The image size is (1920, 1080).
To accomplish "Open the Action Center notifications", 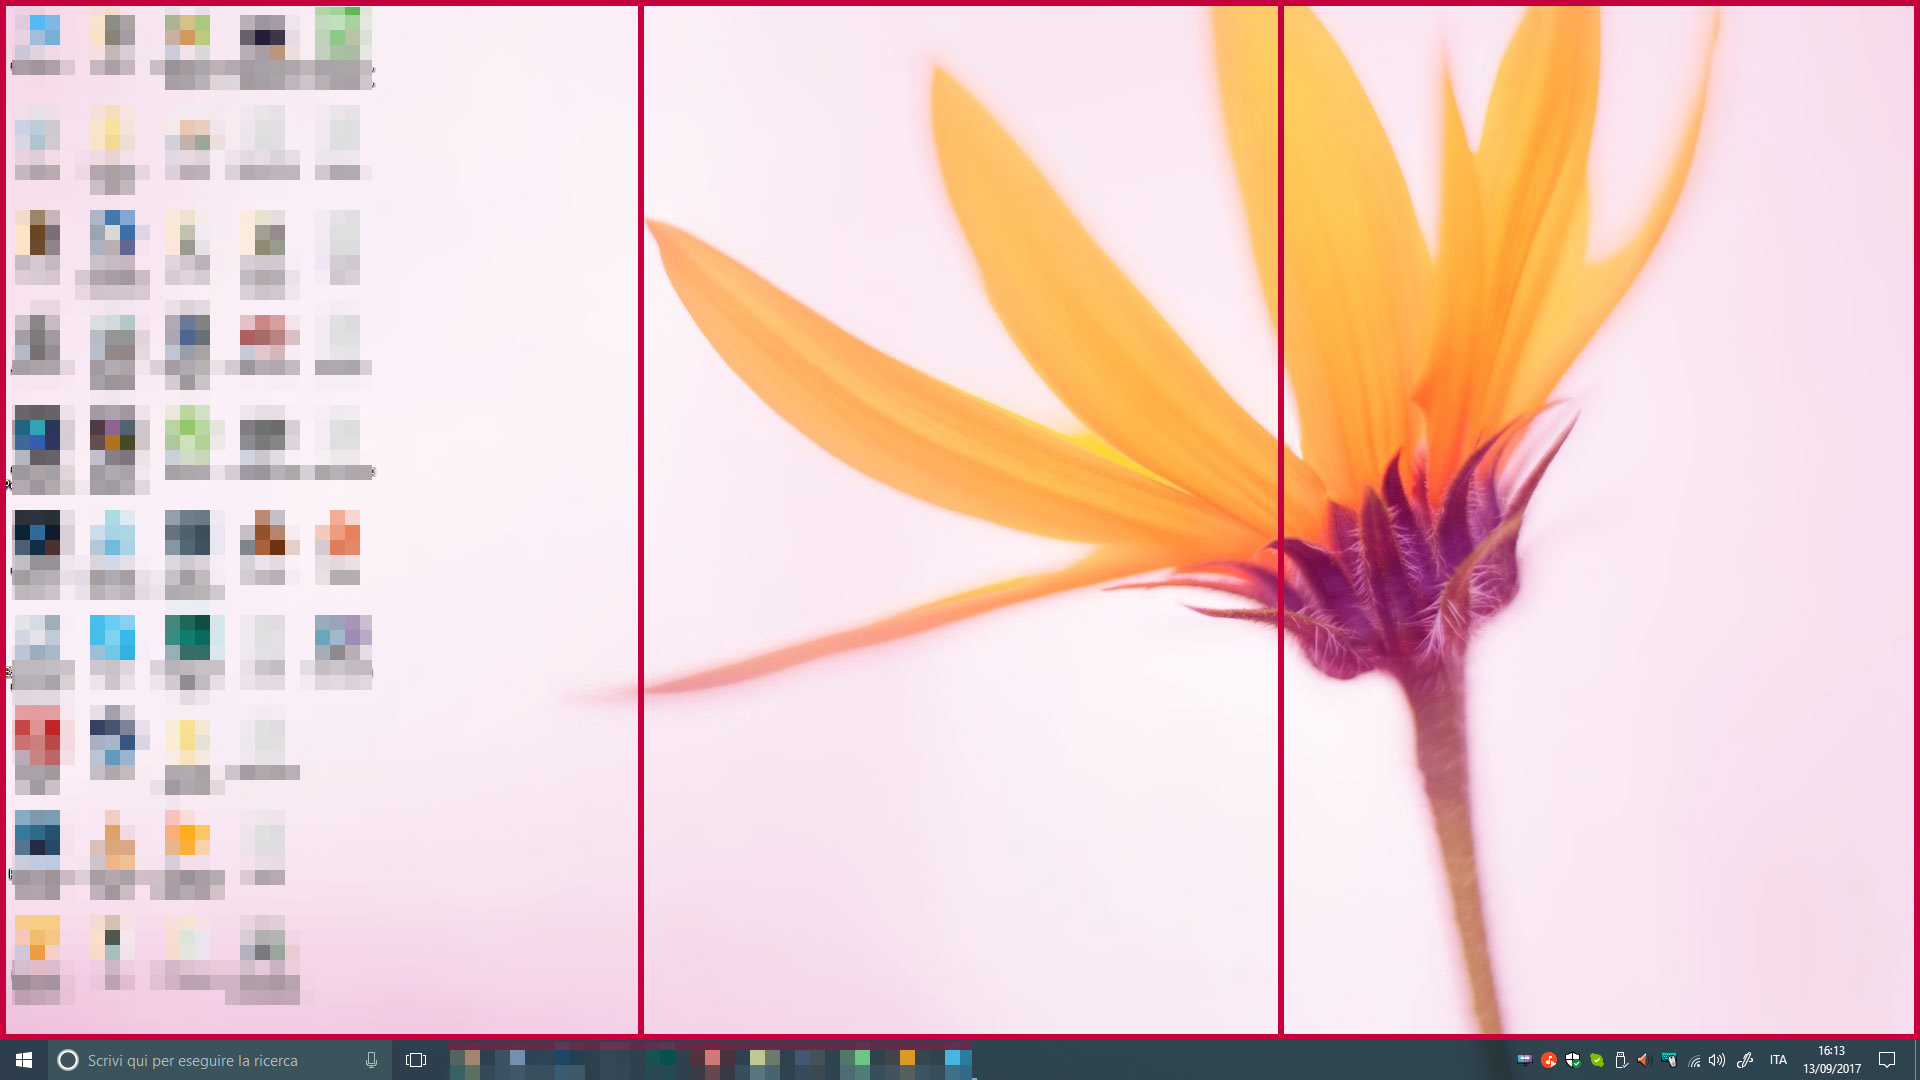I will [1887, 1060].
